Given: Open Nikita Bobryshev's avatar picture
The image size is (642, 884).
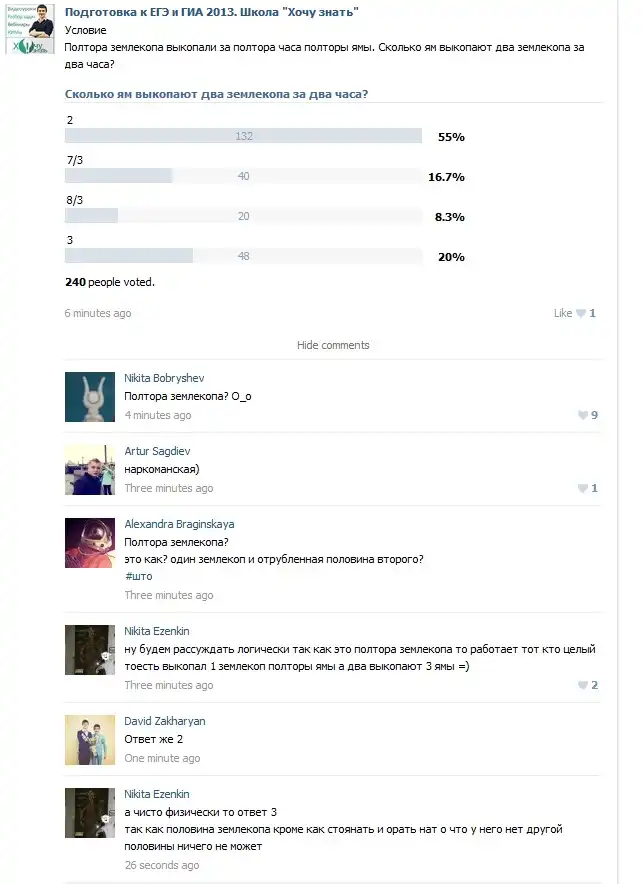Looking at the screenshot, I should point(90,397).
